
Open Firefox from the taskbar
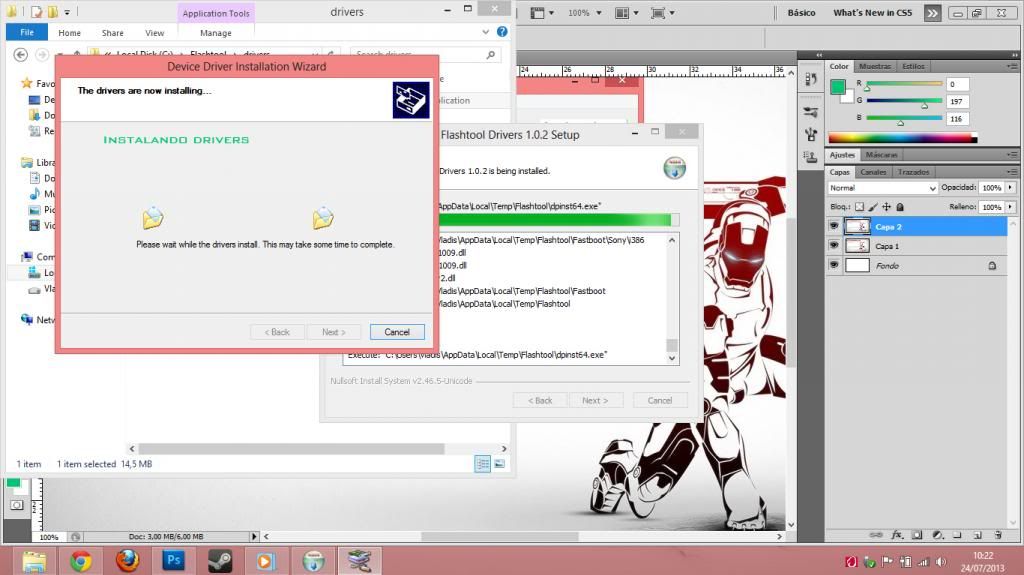pos(127,561)
